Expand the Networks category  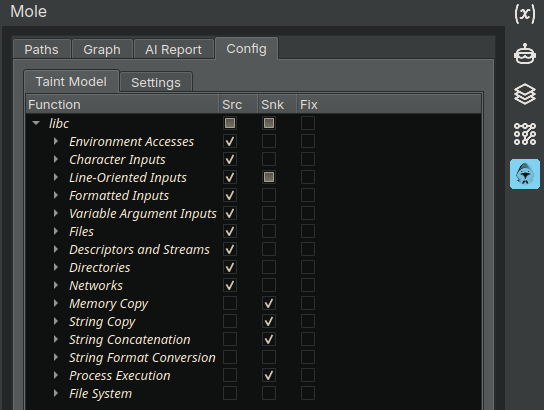[56, 285]
